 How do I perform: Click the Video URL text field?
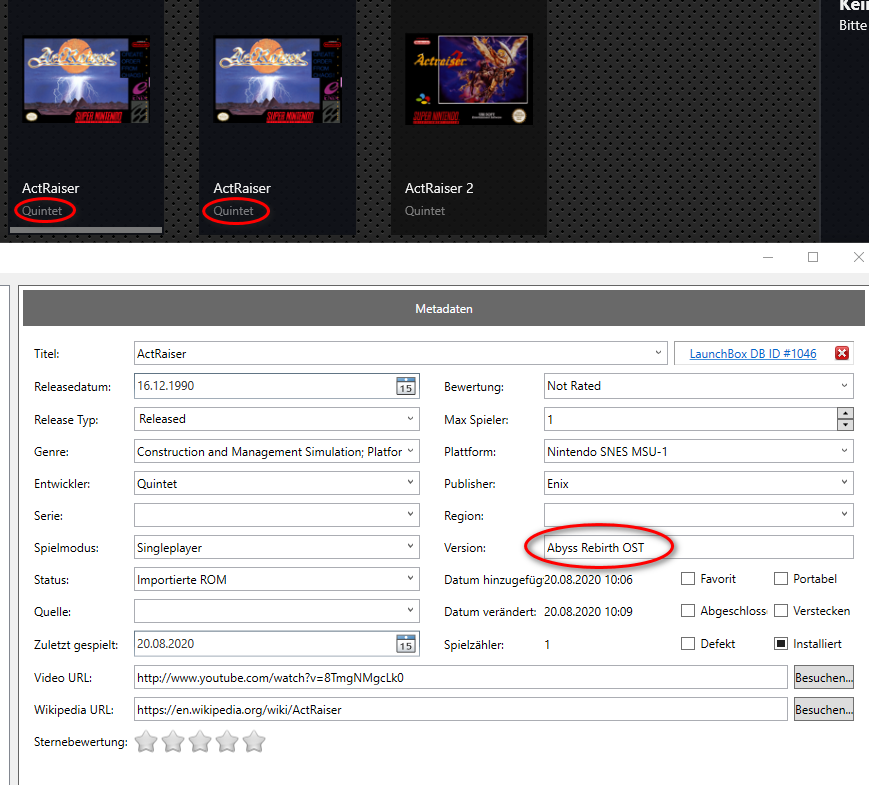click(461, 677)
